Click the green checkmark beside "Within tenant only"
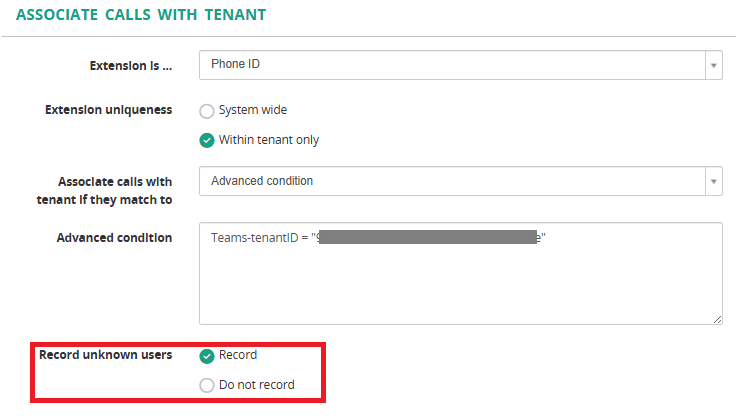Screen dimensions: 737x418 point(207,140)
